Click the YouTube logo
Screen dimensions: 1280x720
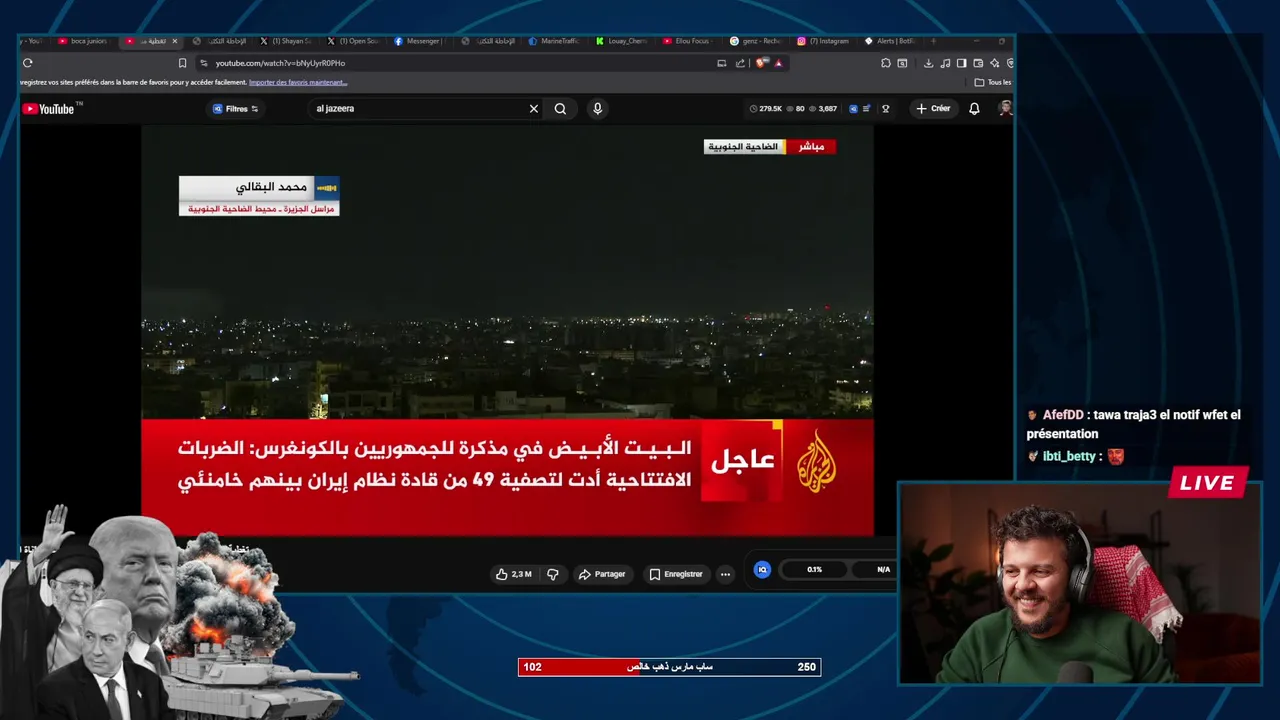point(48,109)
